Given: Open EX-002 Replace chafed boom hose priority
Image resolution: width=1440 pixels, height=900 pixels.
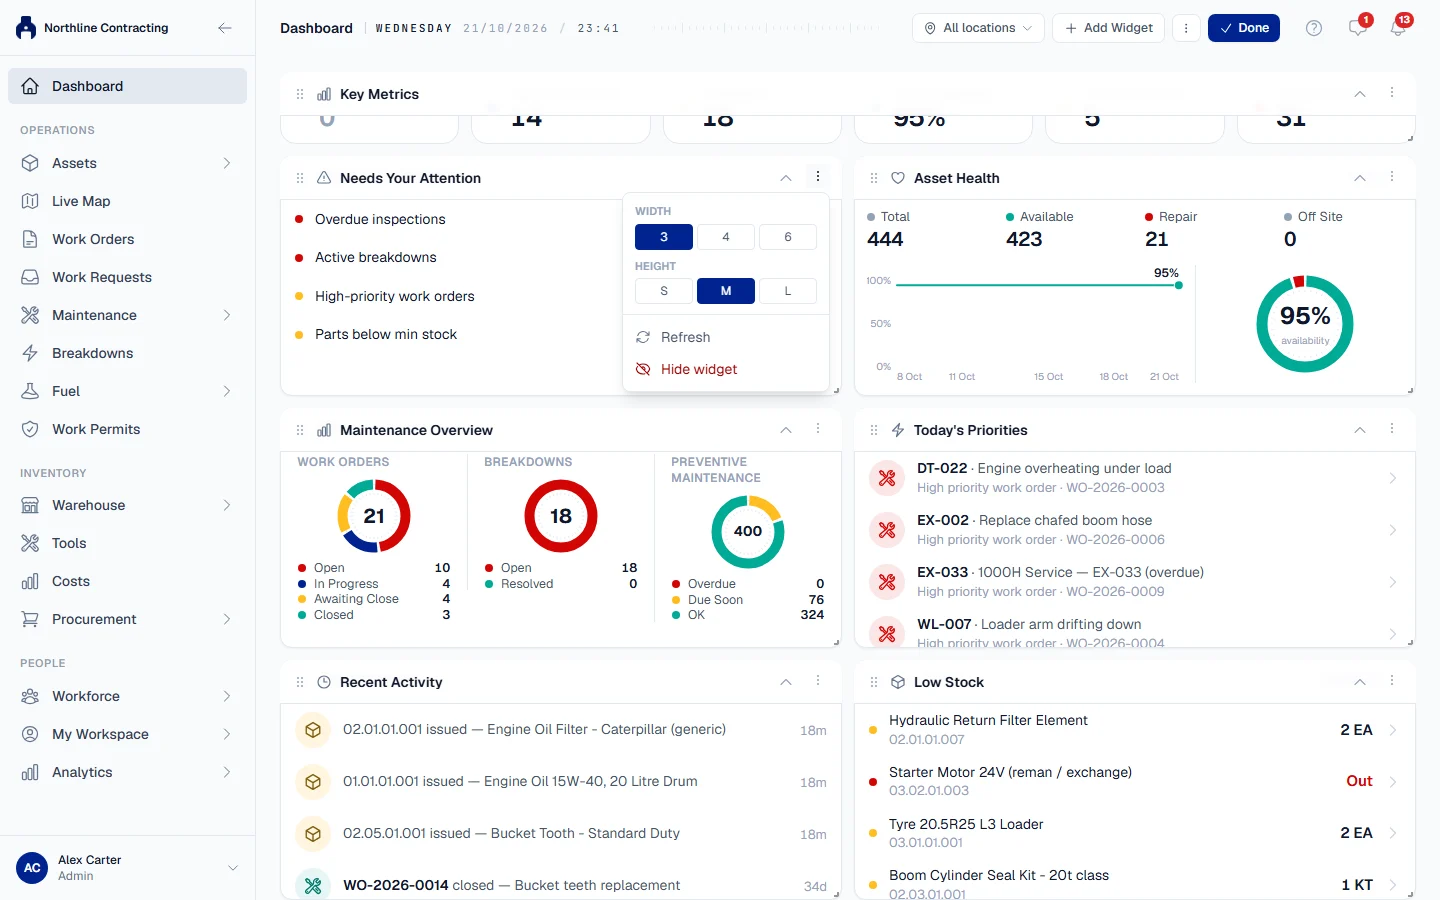Looking at the screenshot, I should click(x=1135, y=530).
